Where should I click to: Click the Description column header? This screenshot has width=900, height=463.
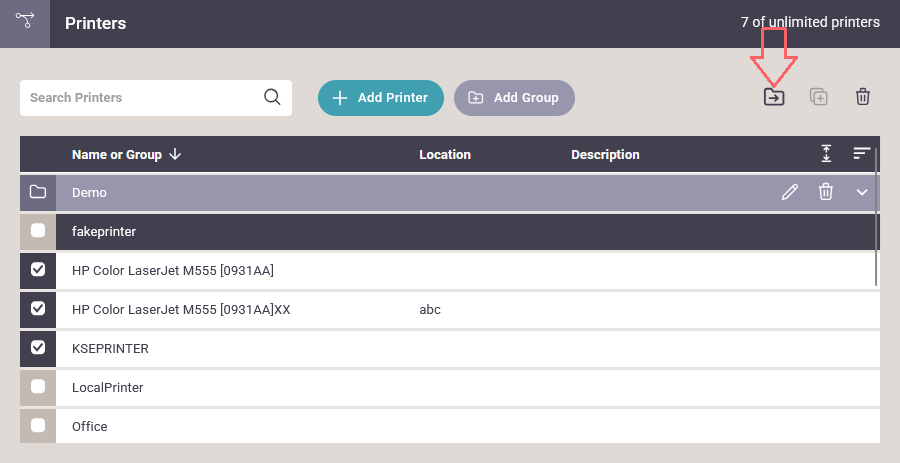[605, 155]
